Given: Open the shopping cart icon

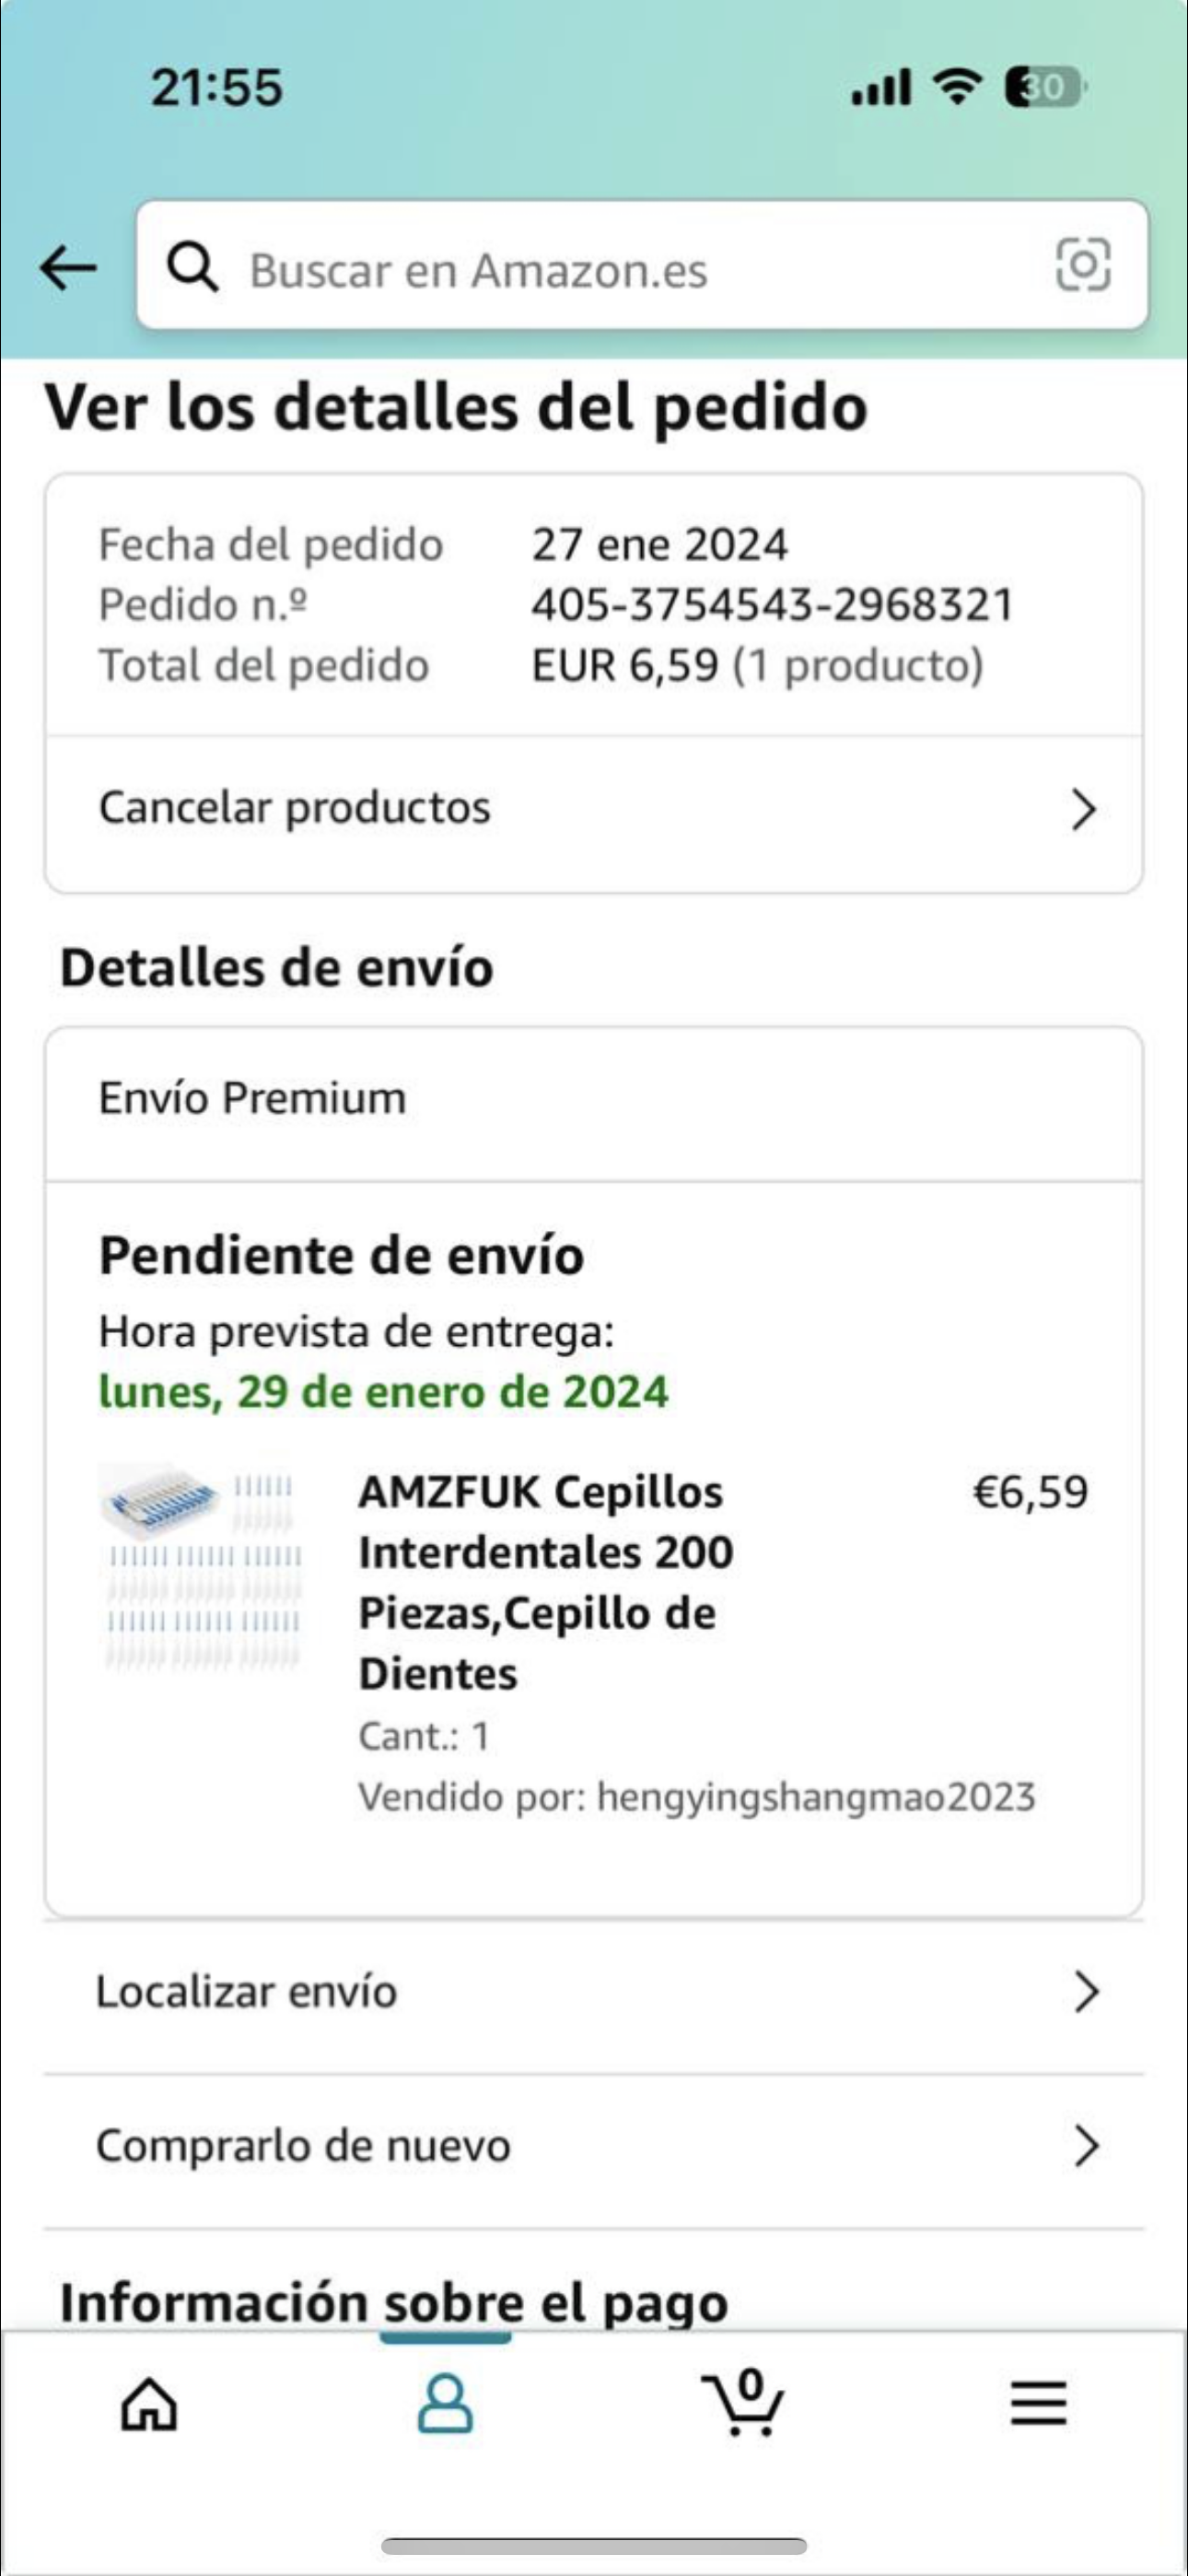Looking at the screenshot, I should (742, 2403).
